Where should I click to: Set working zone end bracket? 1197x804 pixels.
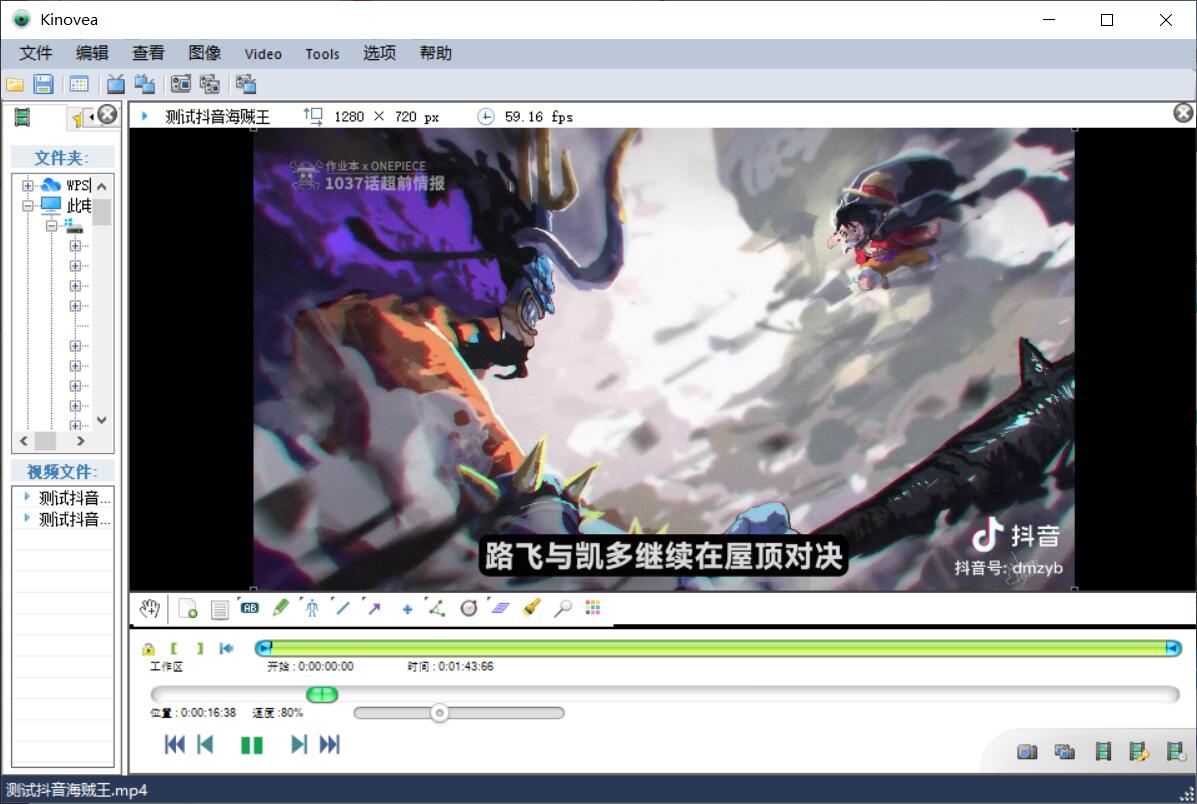200,648
